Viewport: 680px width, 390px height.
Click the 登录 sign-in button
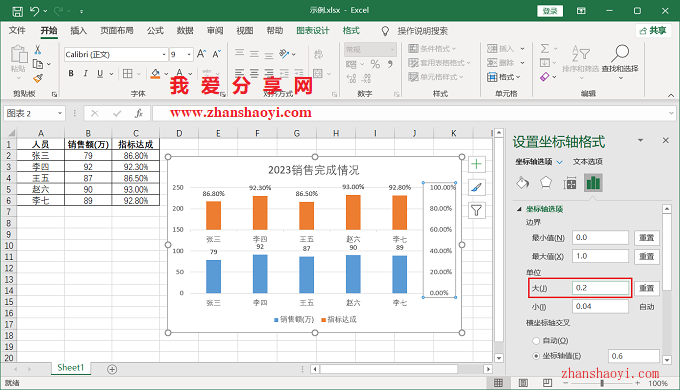pyautogui.click(x=550, y=11)
